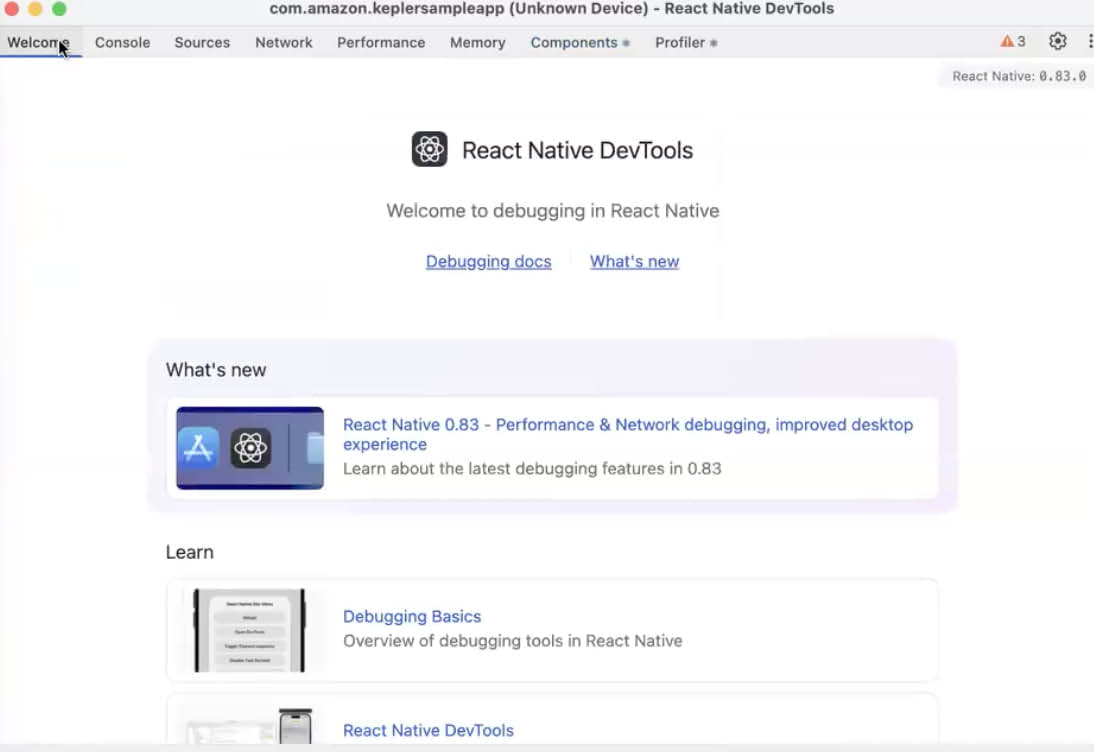Click the warning triangle with 3 issues
Viewport: 1094px width, 752px height.
[x=1013, y=42]
